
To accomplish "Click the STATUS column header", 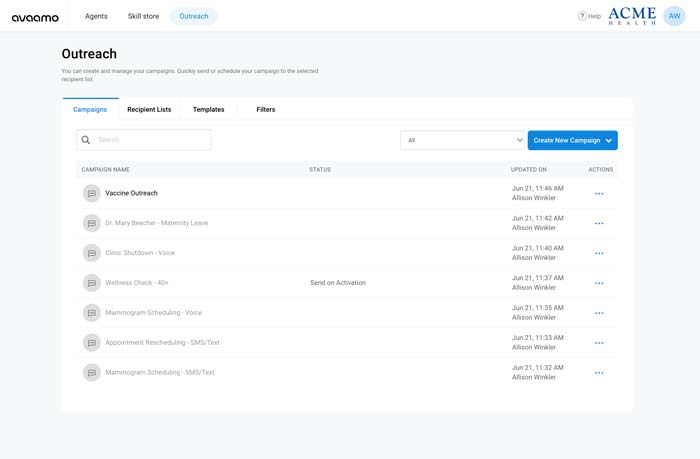I will 320,170.
